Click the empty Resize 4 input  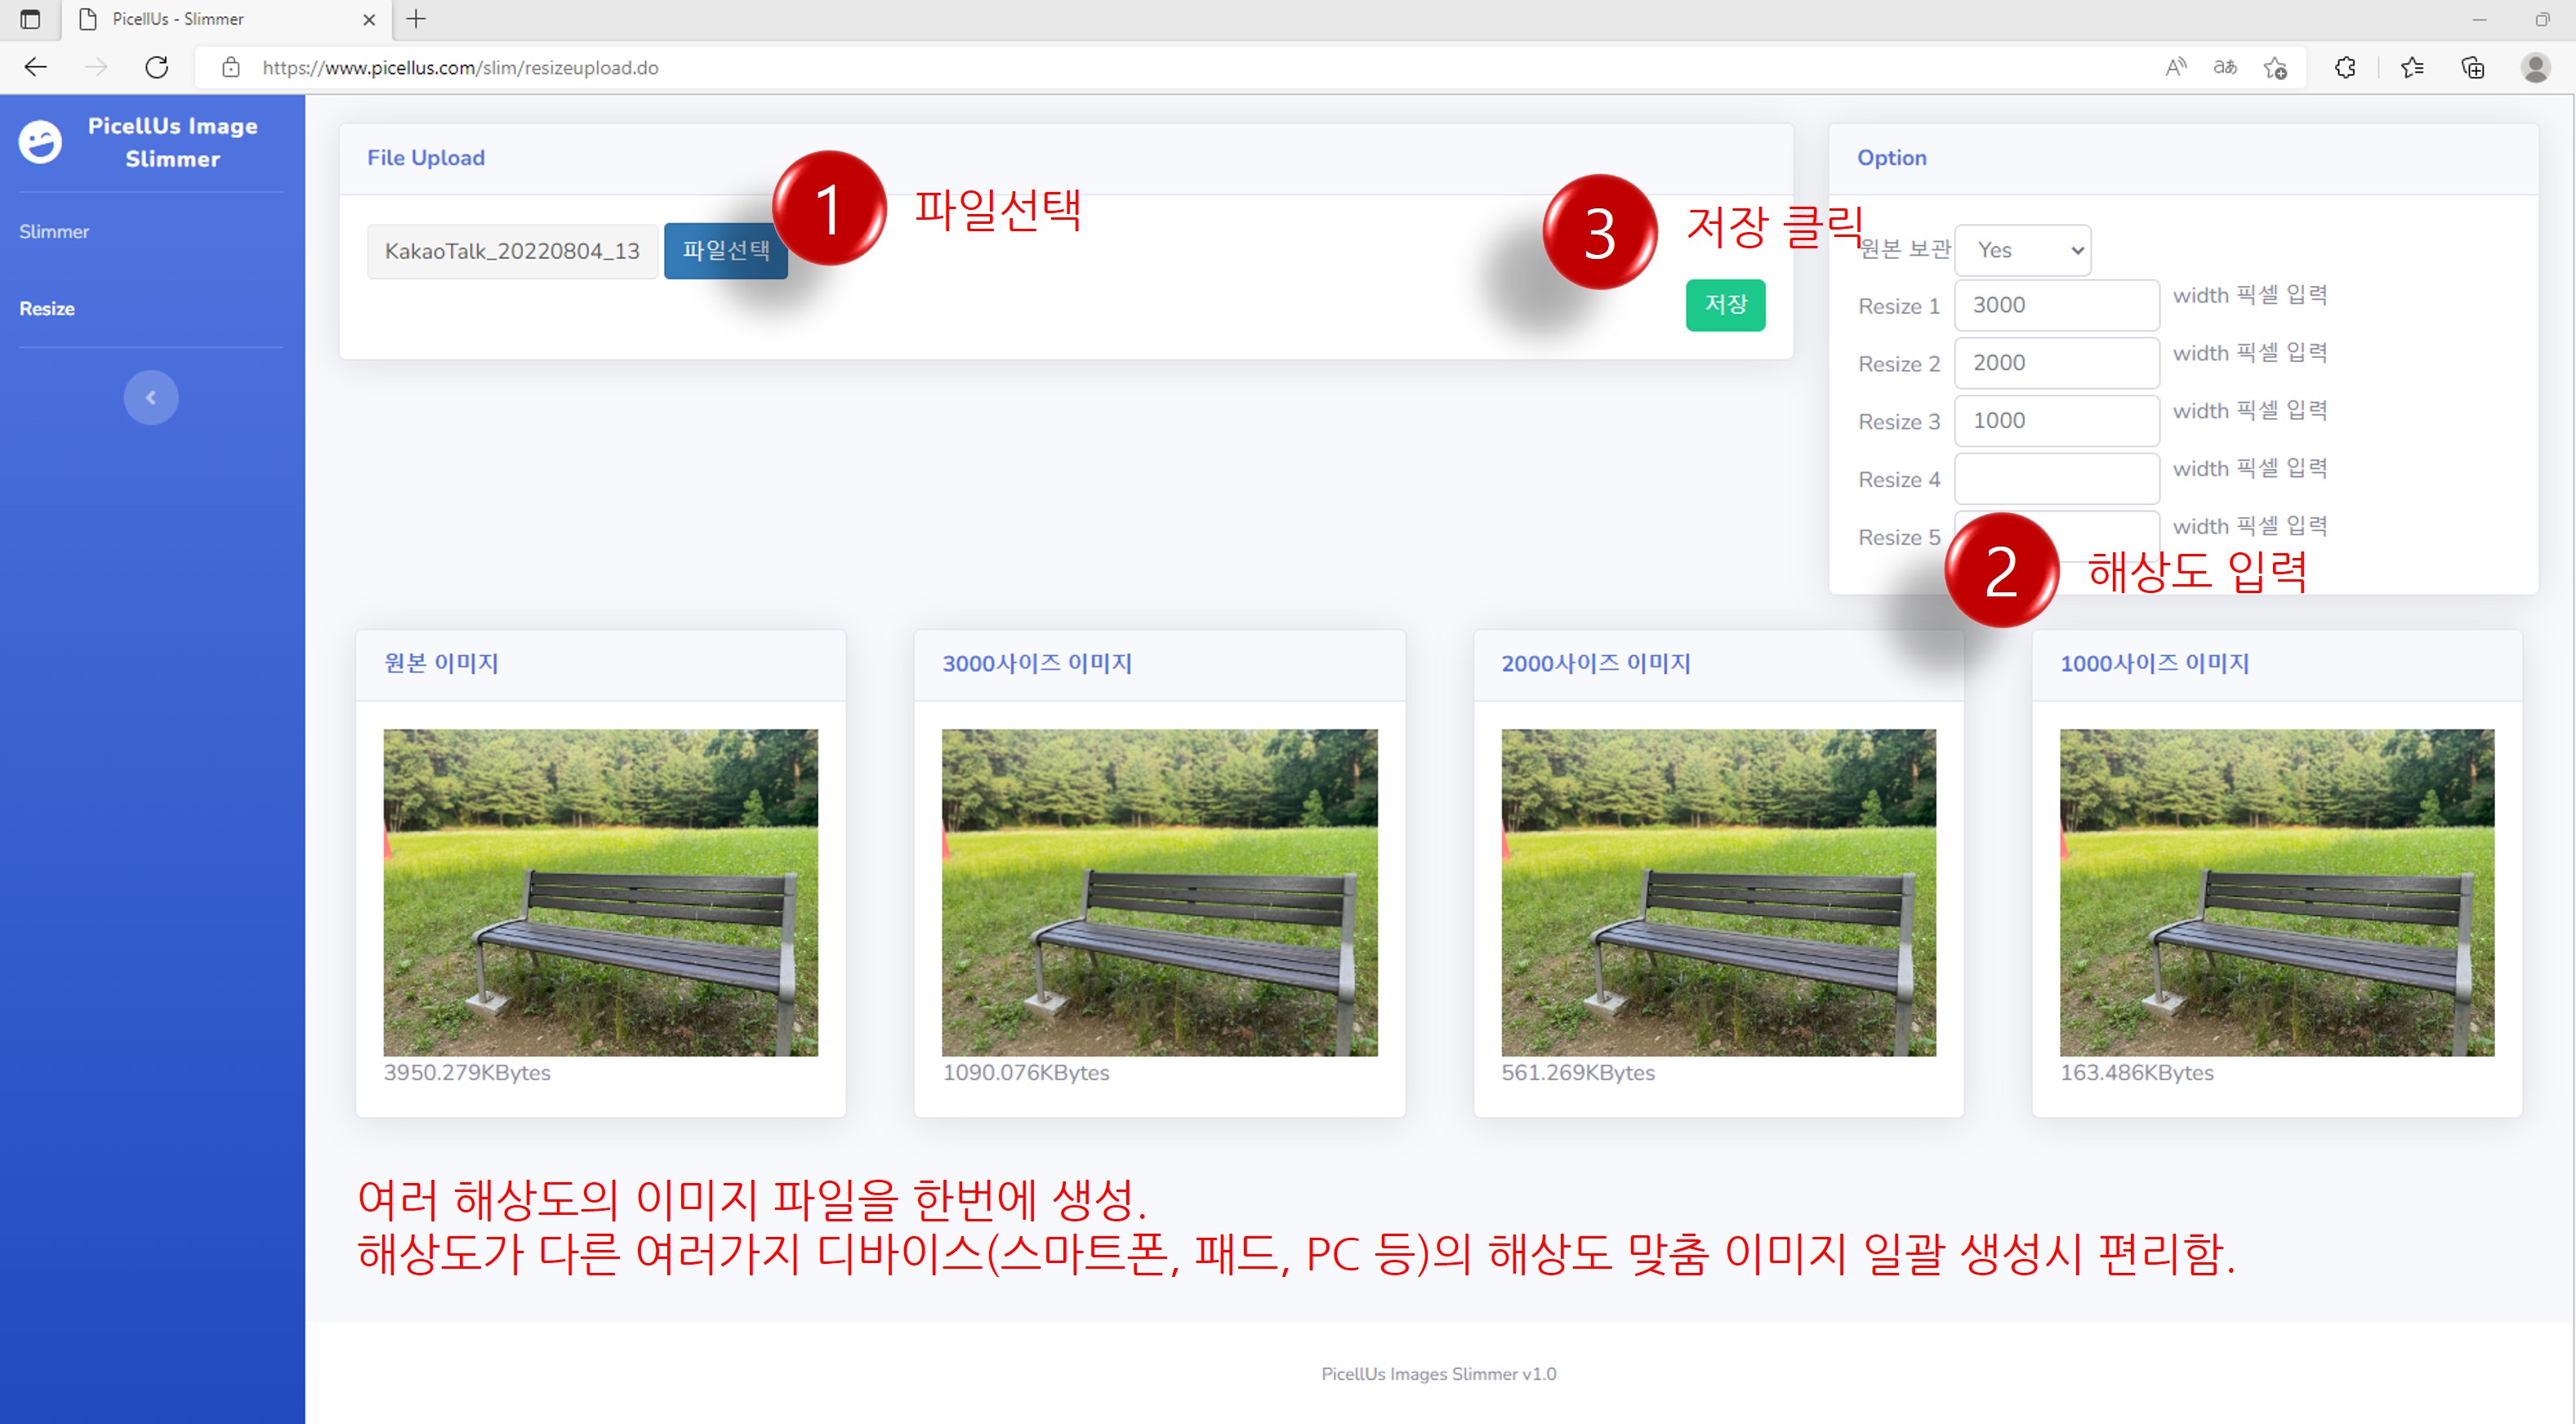(x=2057, y=479)
